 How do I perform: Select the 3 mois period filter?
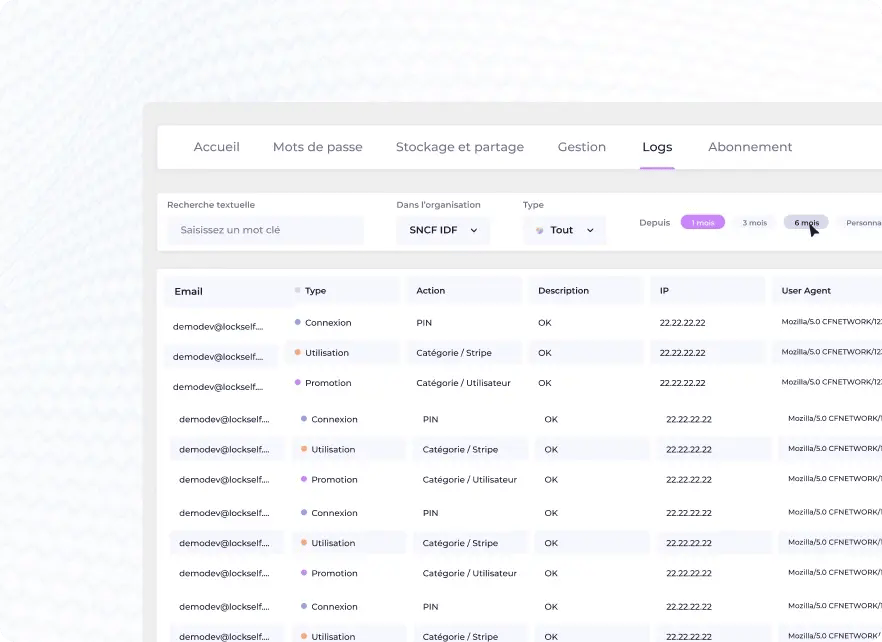click(x=754, y=222)
